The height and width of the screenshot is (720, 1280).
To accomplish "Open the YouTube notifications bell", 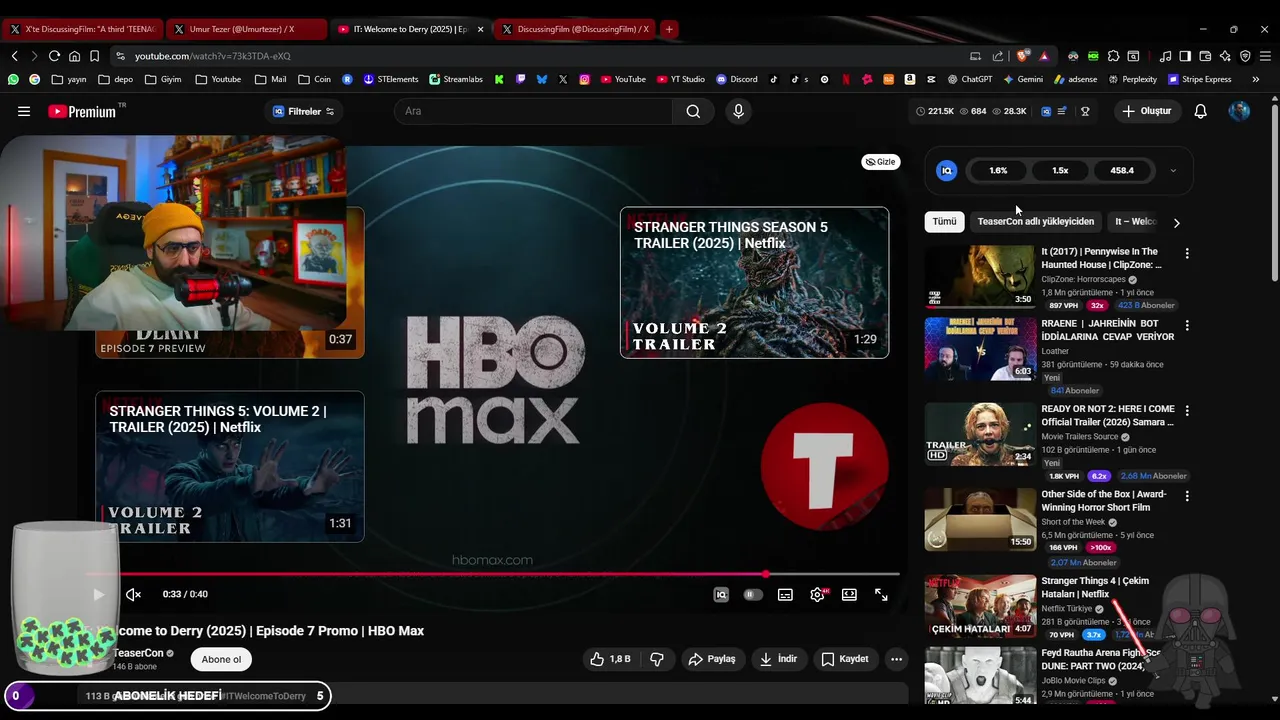I will [1201, 111].
